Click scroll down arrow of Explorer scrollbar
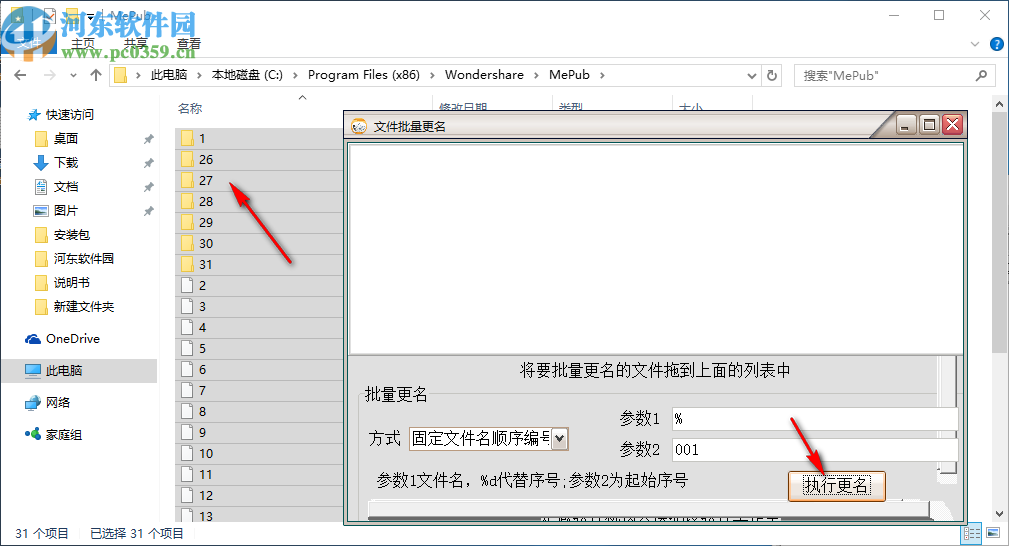The image size is (1009, 546). (999, 514)
